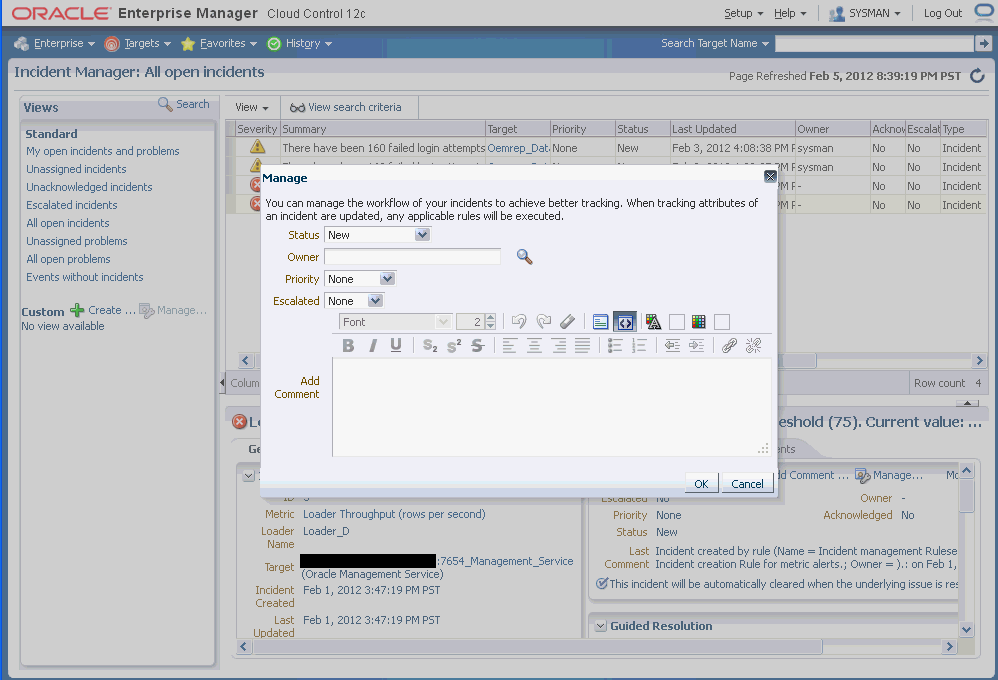
Task: Toggle bold formatting in comment editor
Action: (x=348, y=346)
